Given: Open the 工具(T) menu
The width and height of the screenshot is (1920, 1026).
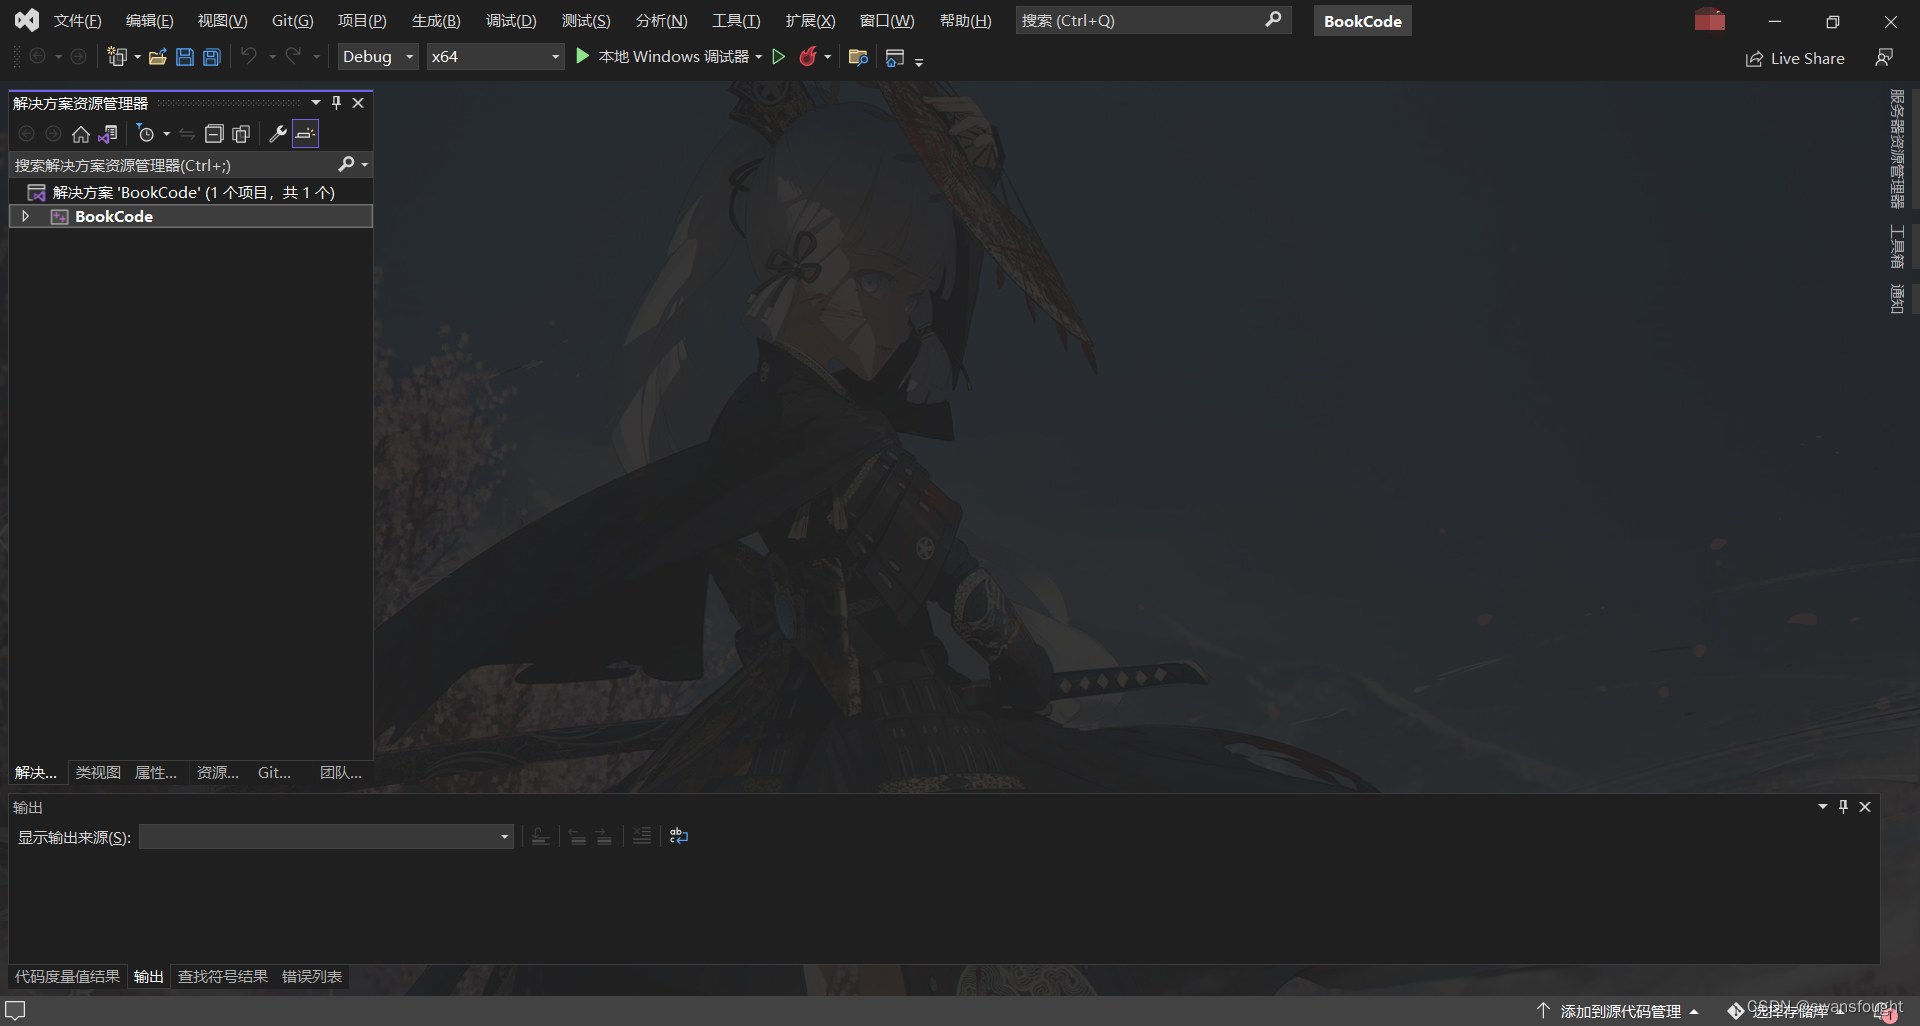Looking at the screenshot, I should (736, 21).
